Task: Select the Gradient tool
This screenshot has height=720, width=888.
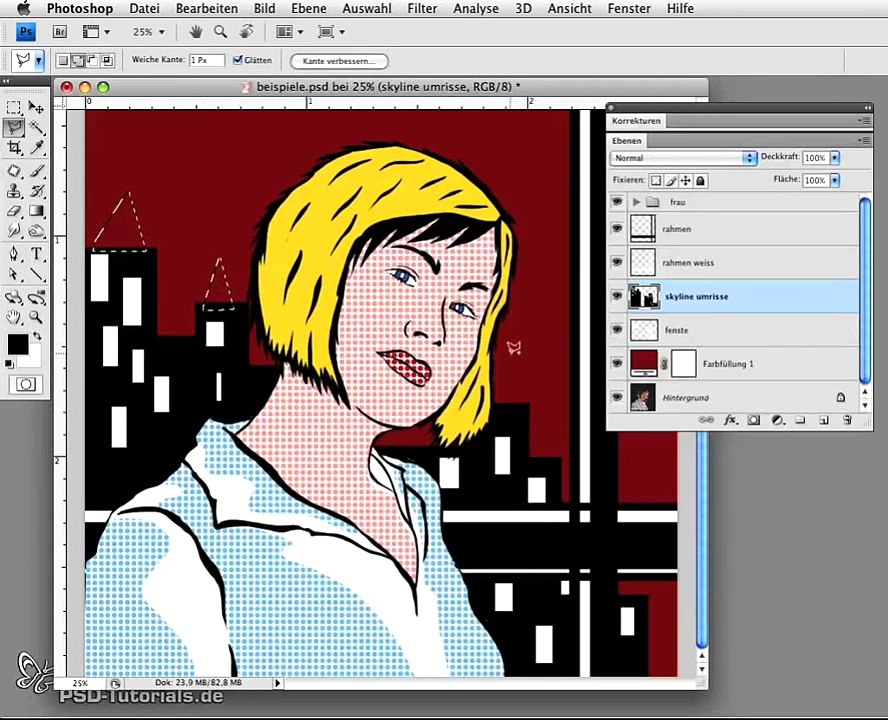Action: [36, 211]
